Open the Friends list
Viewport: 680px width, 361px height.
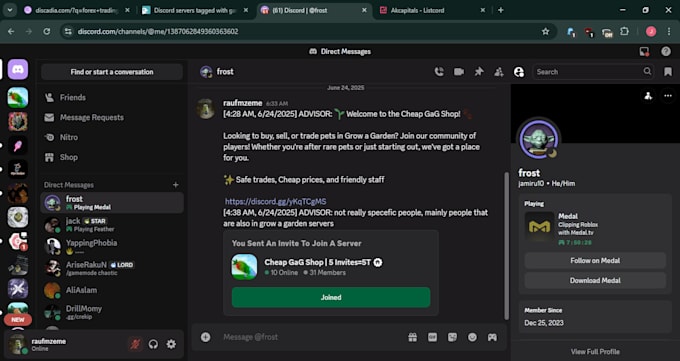point(112,98)
